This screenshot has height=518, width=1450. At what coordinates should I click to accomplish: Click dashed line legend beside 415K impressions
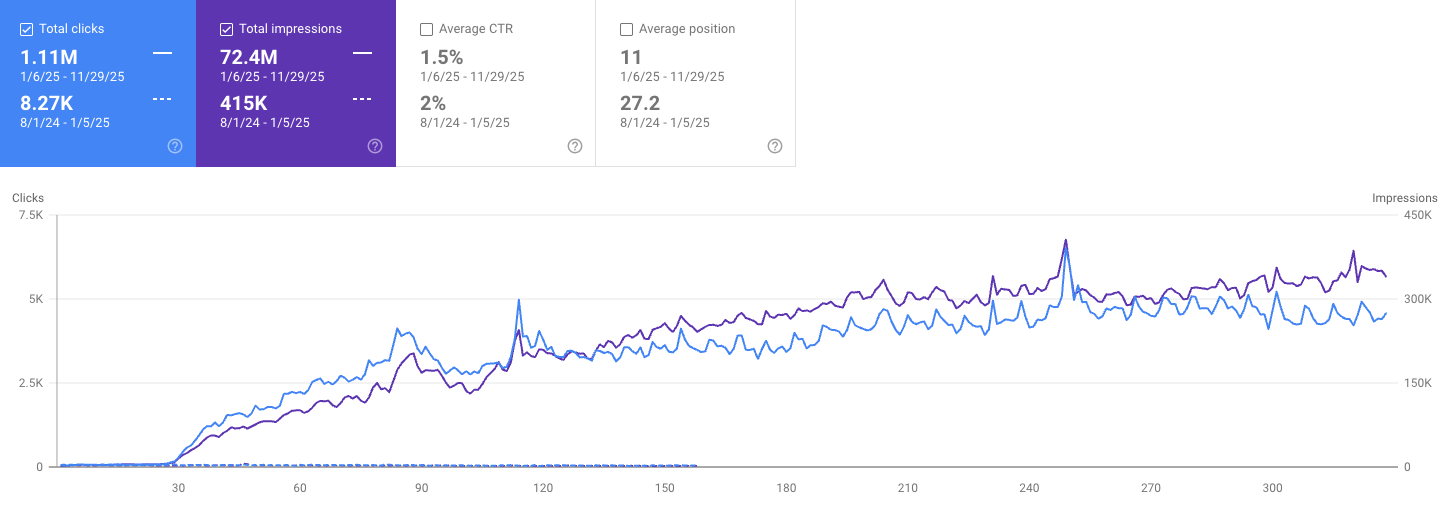click(362, 99)
